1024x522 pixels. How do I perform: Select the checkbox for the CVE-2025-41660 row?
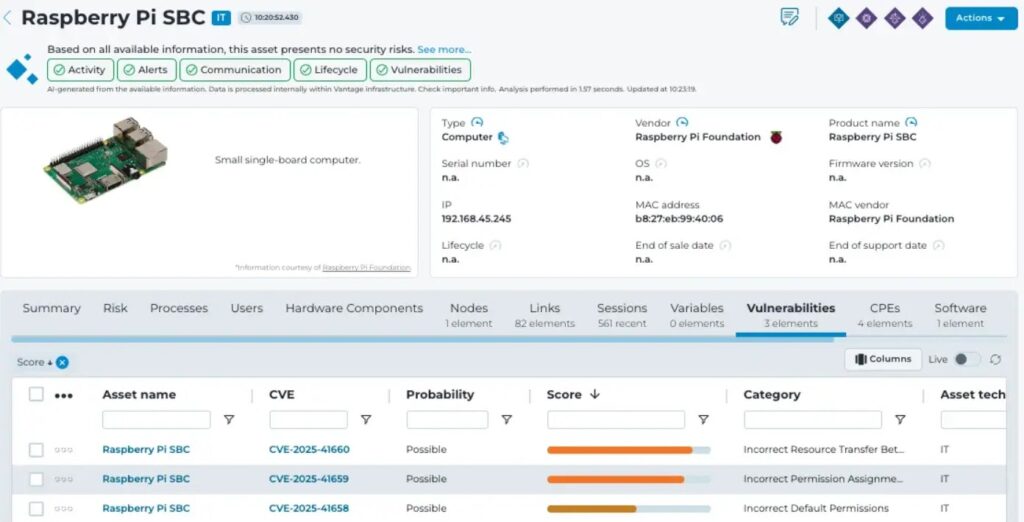36,450
